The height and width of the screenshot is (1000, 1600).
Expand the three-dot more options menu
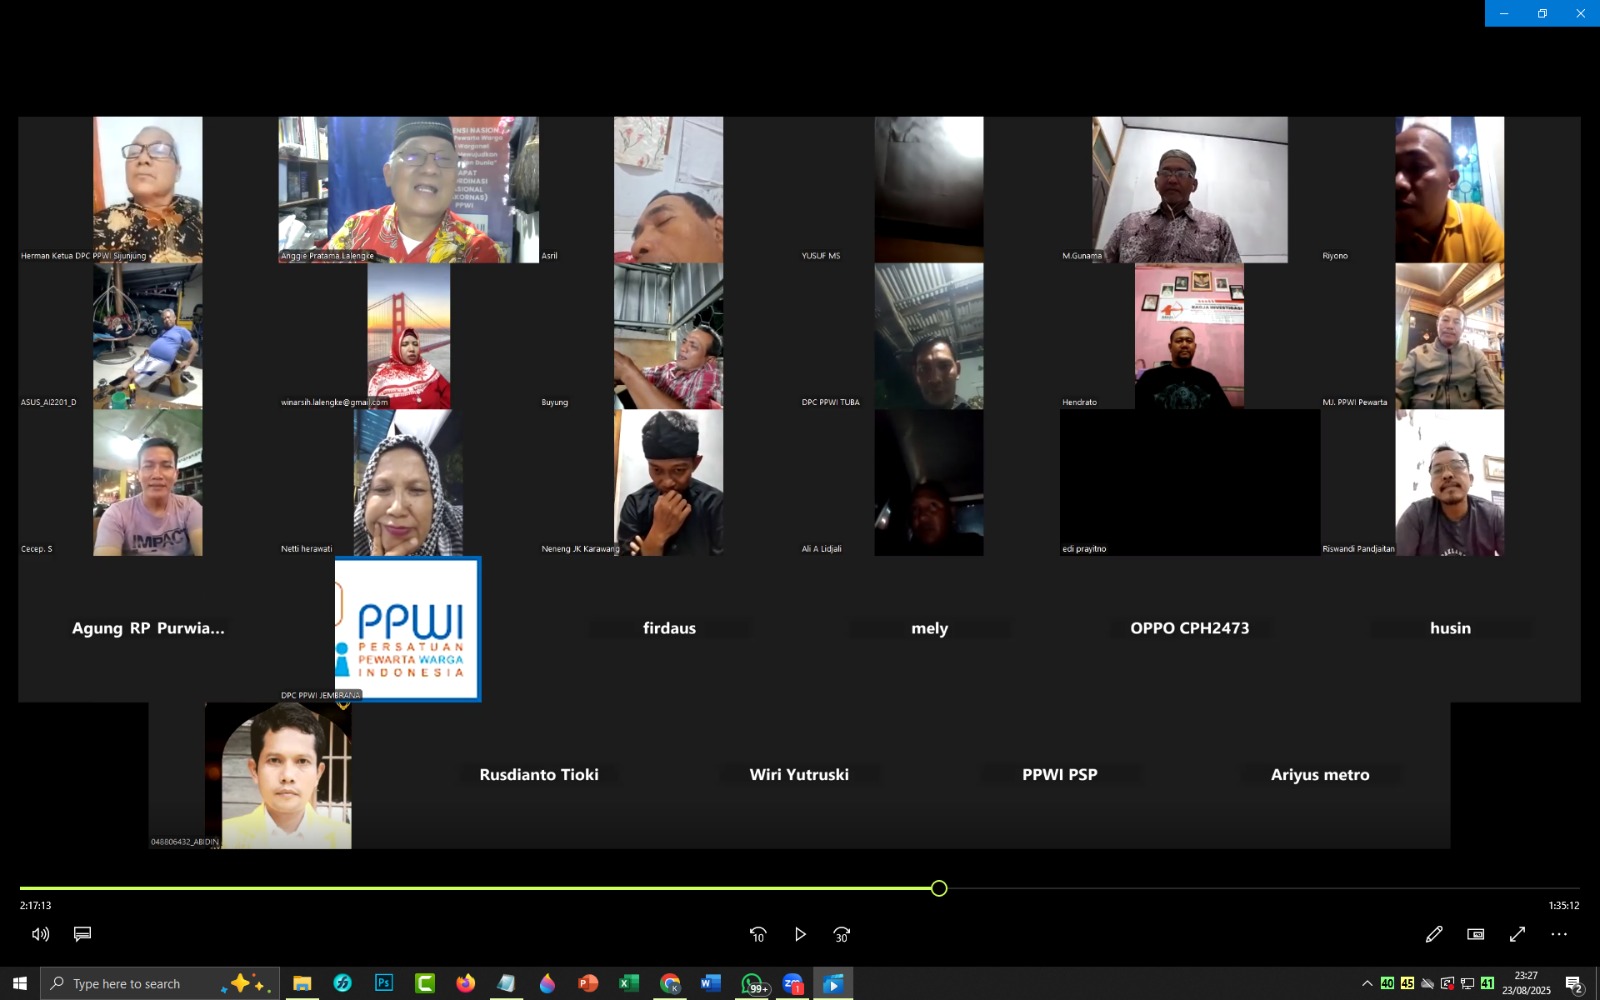tap(1559, 934)
